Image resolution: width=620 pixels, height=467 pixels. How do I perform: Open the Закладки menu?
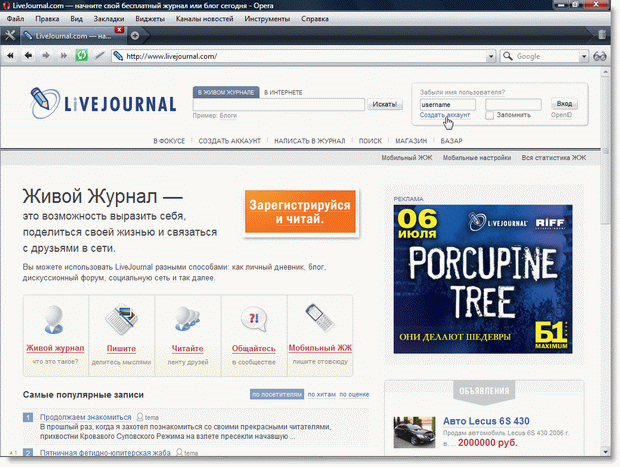coord(109,19)
